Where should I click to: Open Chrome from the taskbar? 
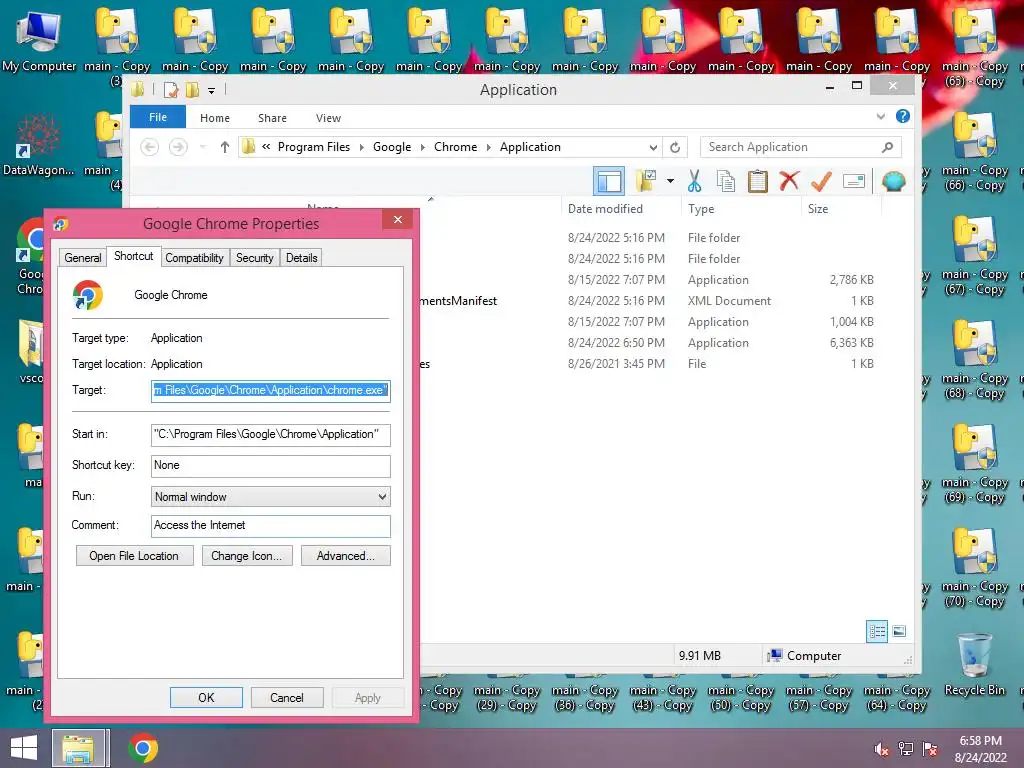[x=143, y=748]
